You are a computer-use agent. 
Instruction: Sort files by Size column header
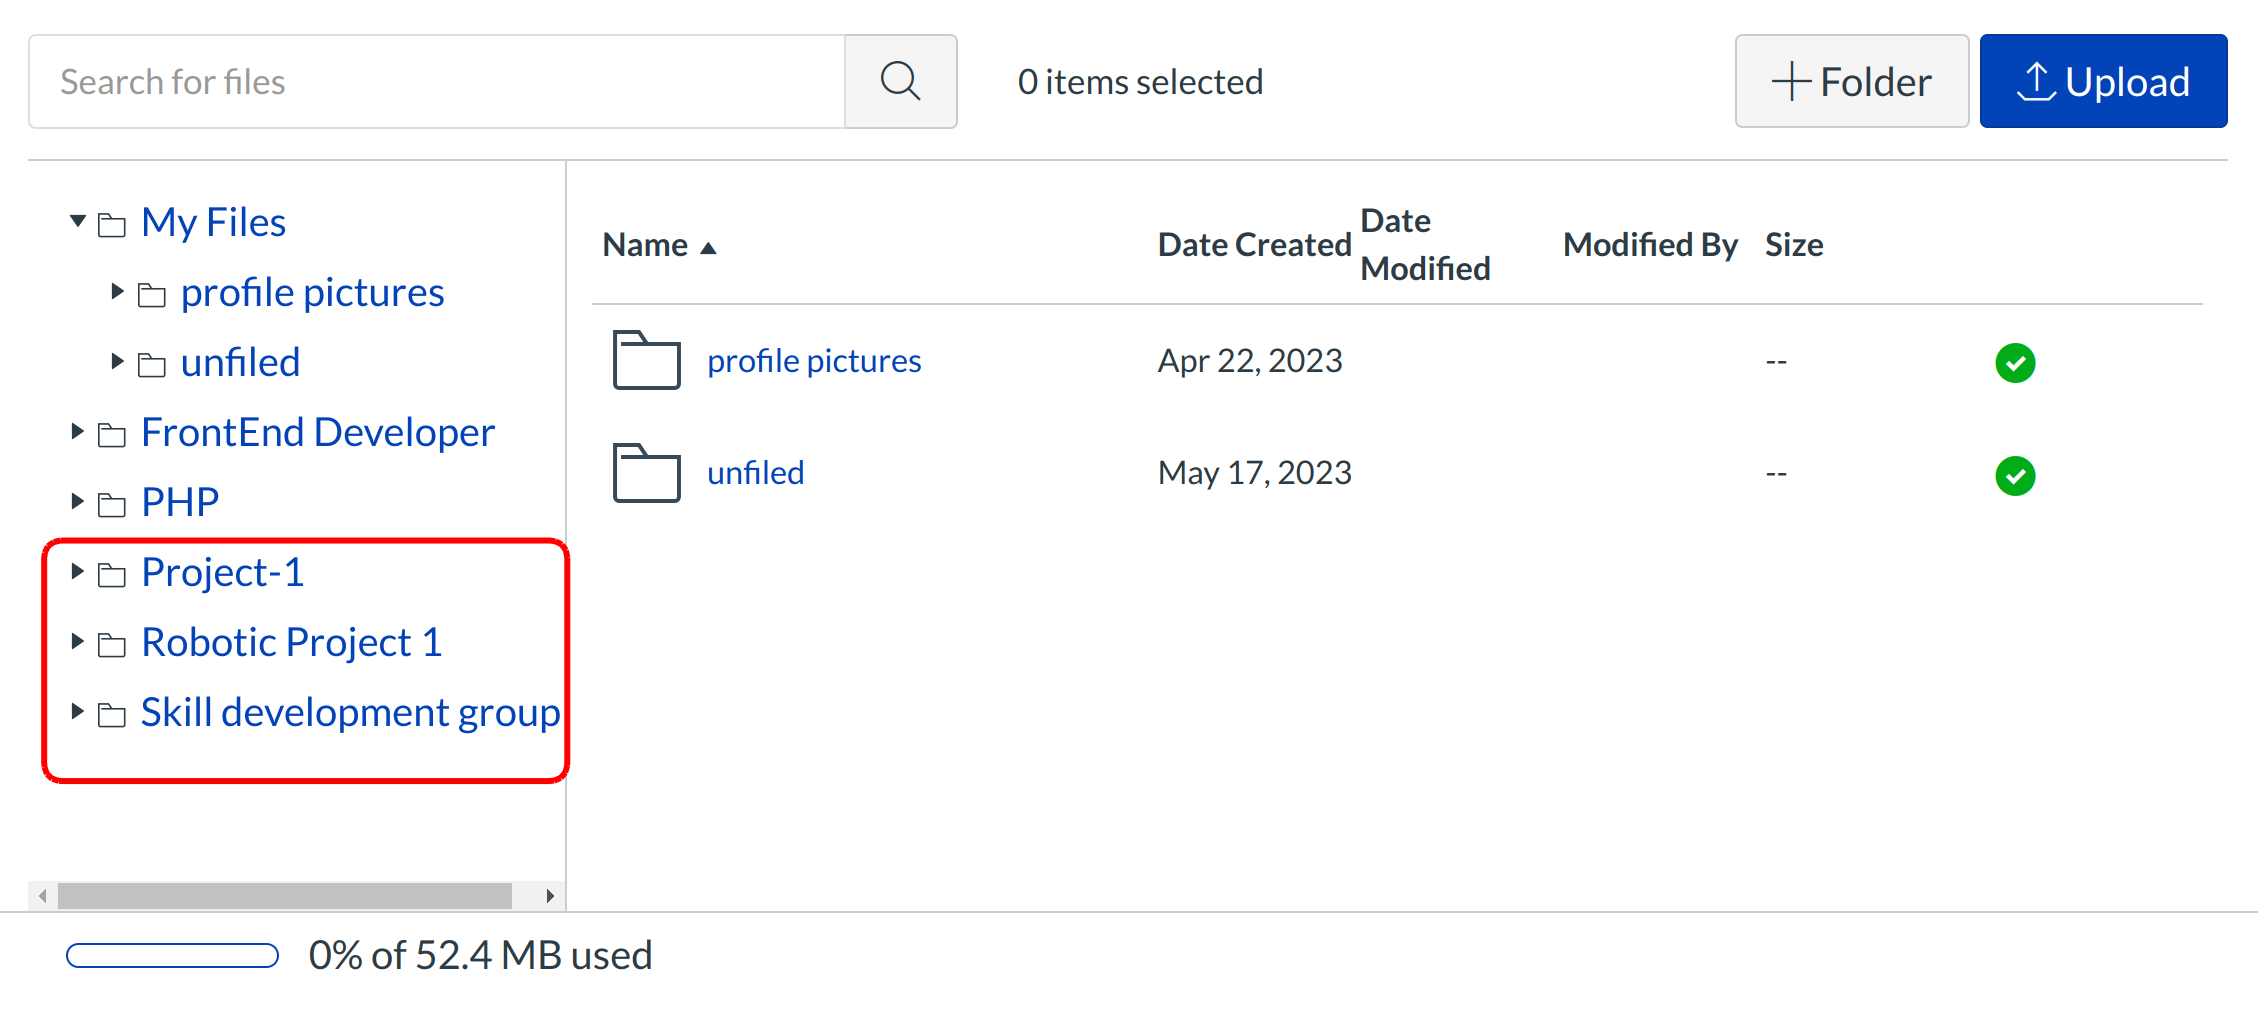coord(1793,245)
